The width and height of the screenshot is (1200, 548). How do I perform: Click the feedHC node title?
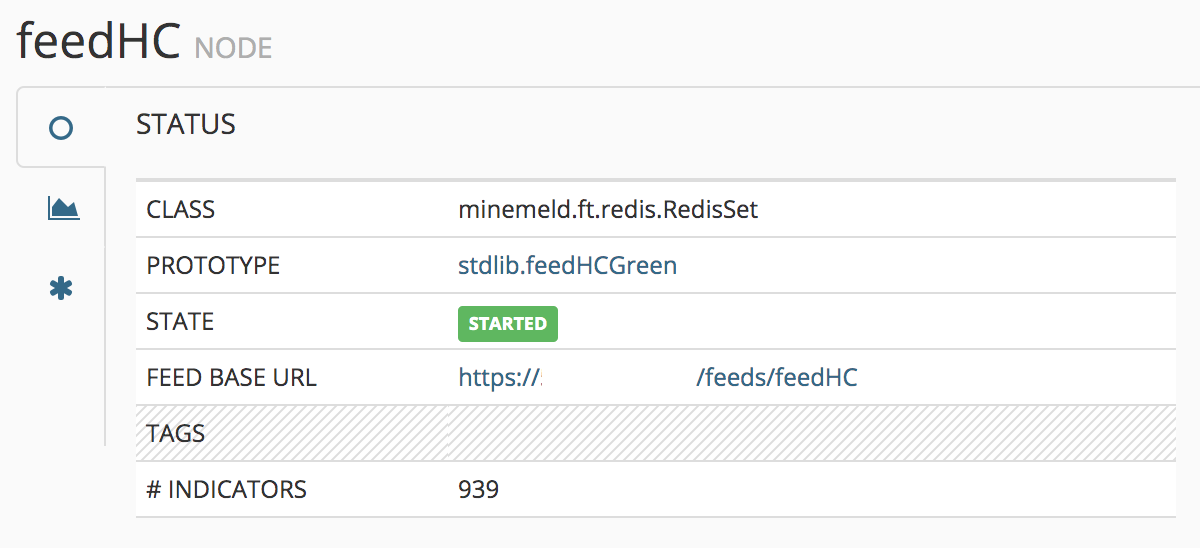click(98, 41)
